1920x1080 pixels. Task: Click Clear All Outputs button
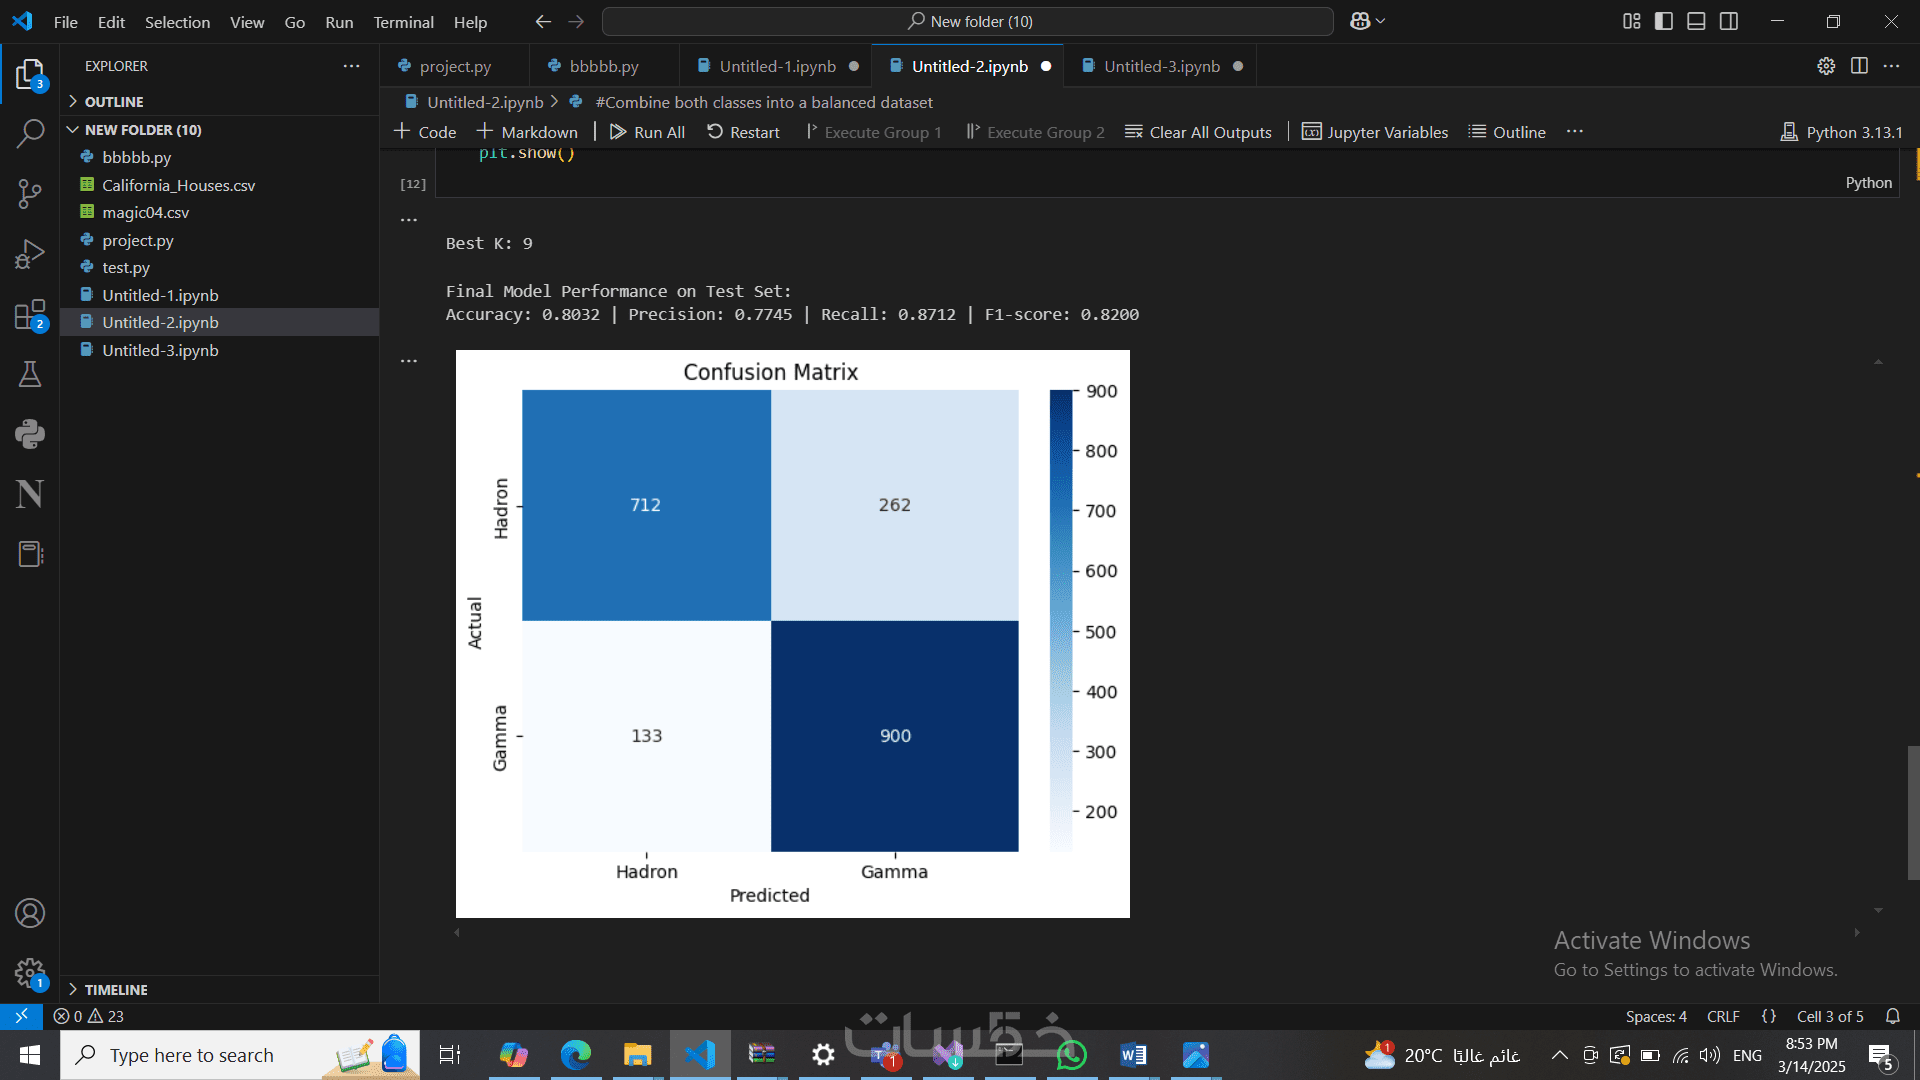[x=1198, y=132]
